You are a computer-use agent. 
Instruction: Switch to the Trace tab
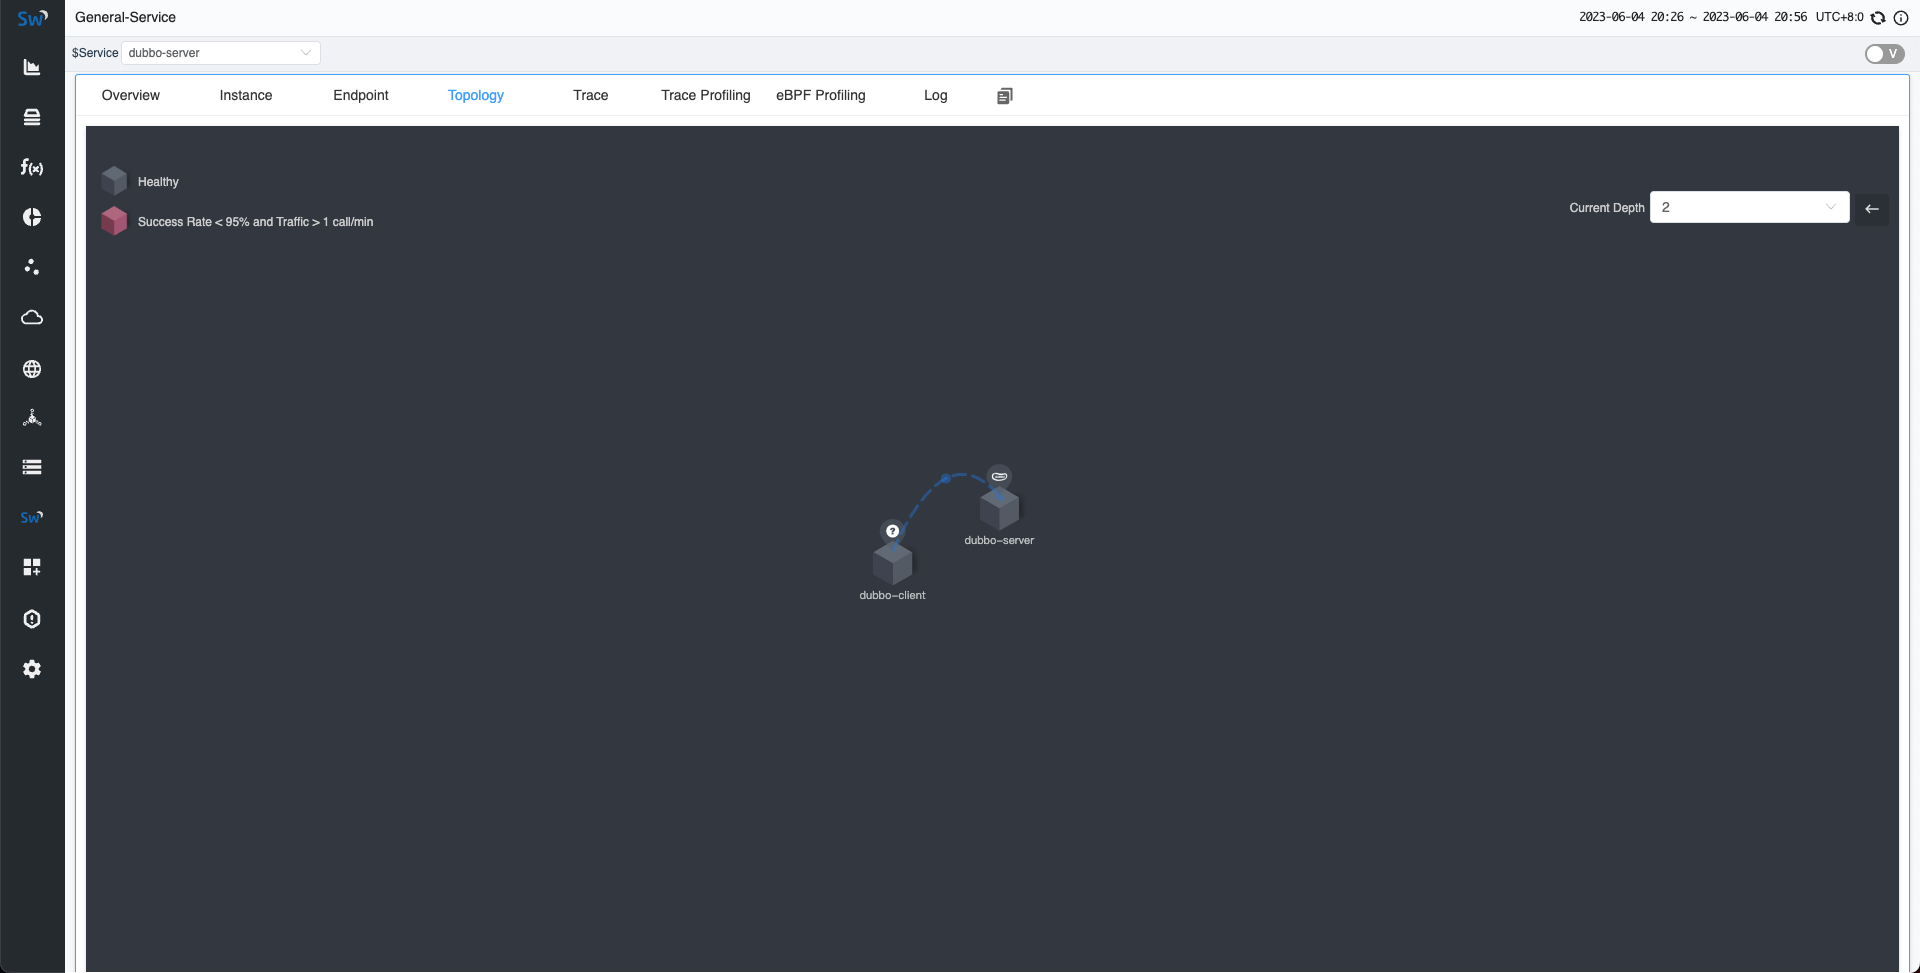(590, 95)
